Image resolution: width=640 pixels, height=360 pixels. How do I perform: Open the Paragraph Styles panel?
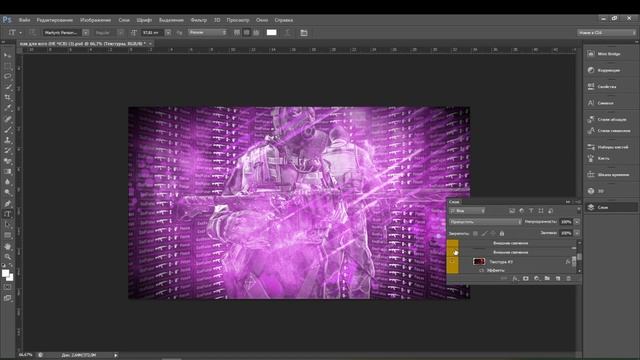click(x=608, y=119)
